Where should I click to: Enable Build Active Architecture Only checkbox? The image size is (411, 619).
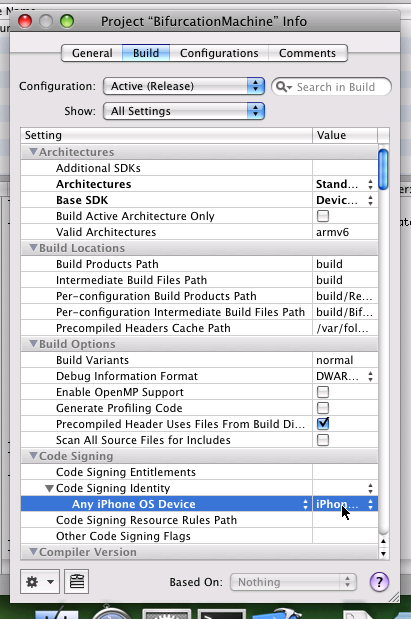click(x=323, y=216)
